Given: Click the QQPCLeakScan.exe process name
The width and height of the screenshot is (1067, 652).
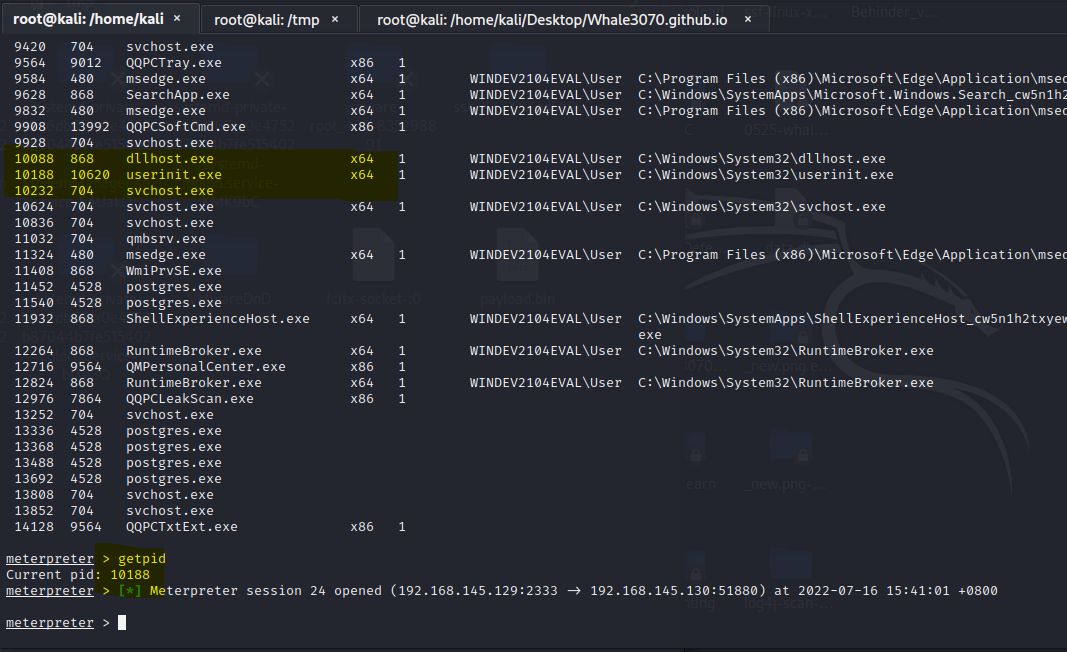Looking at the screenshot, I should click(189, 399).
